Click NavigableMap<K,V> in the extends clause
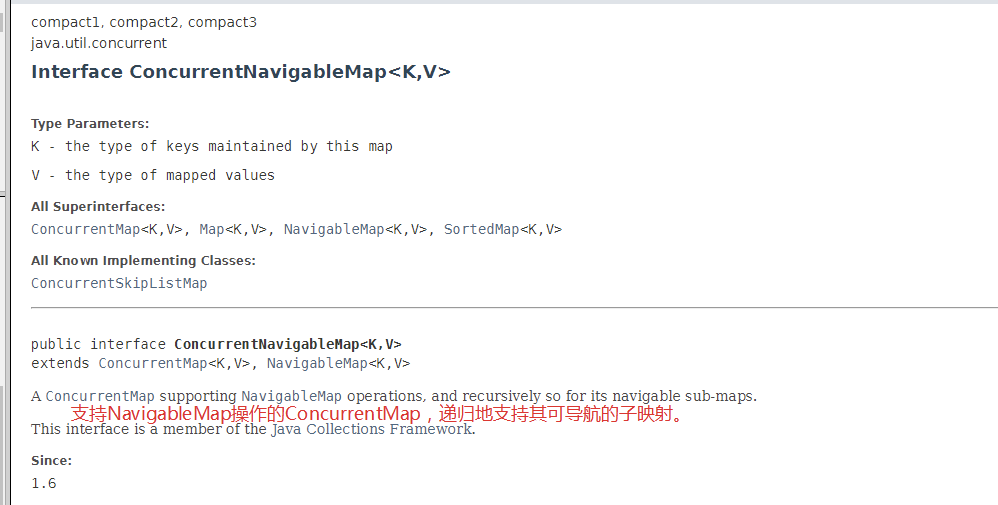998x505 pixels. click(339, 363)
